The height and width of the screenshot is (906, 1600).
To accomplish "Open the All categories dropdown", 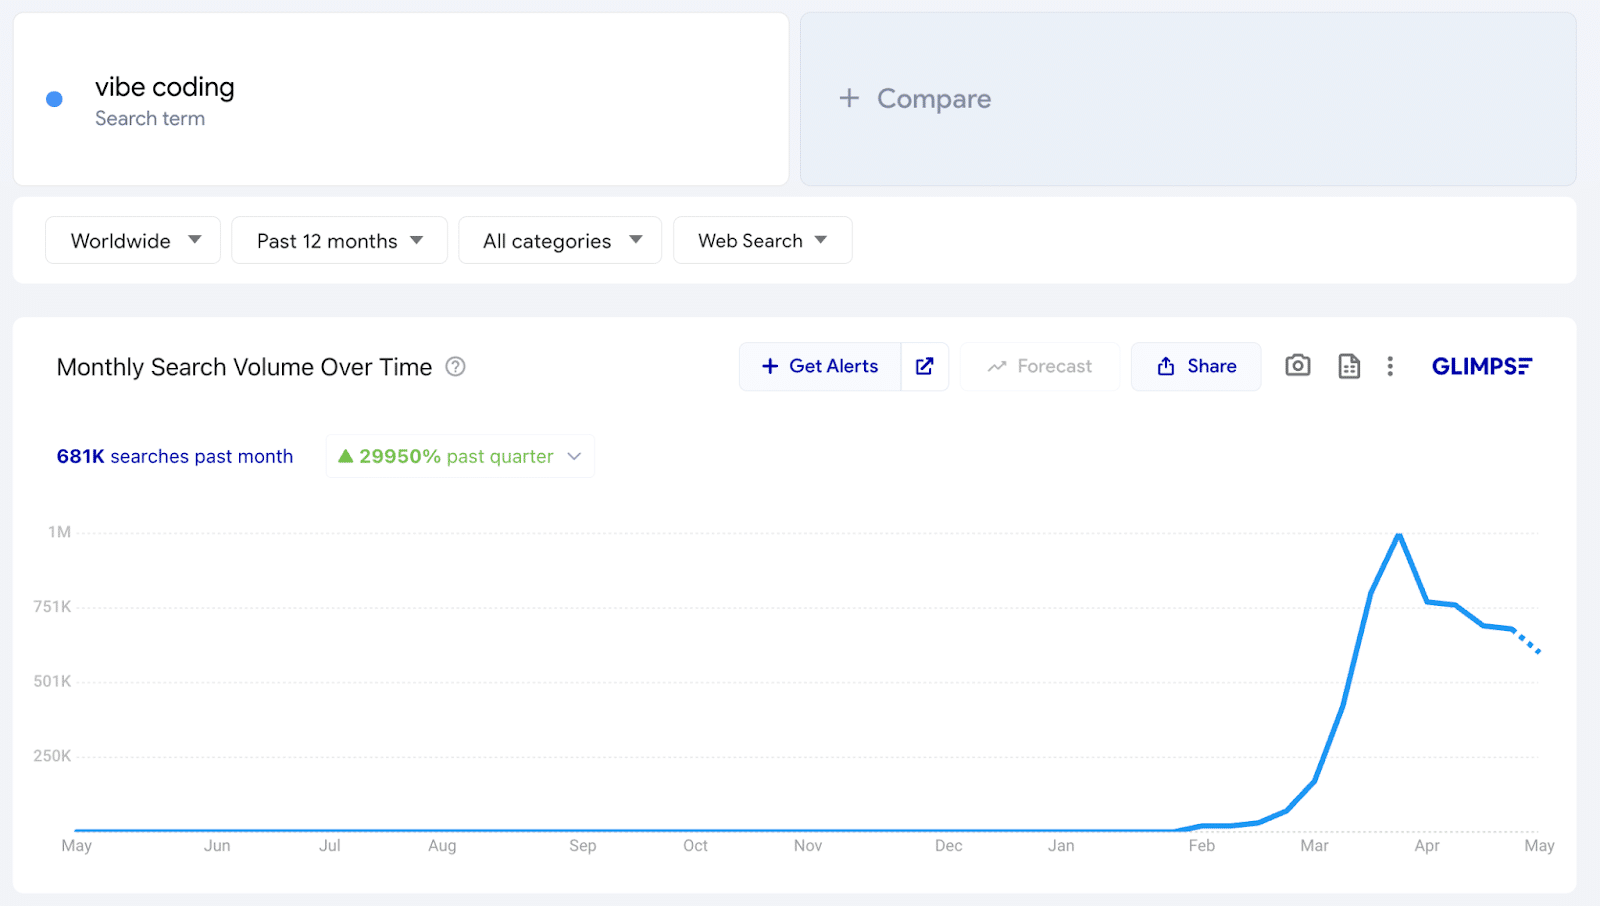I will pyautogui.click(x=560, y=240).
